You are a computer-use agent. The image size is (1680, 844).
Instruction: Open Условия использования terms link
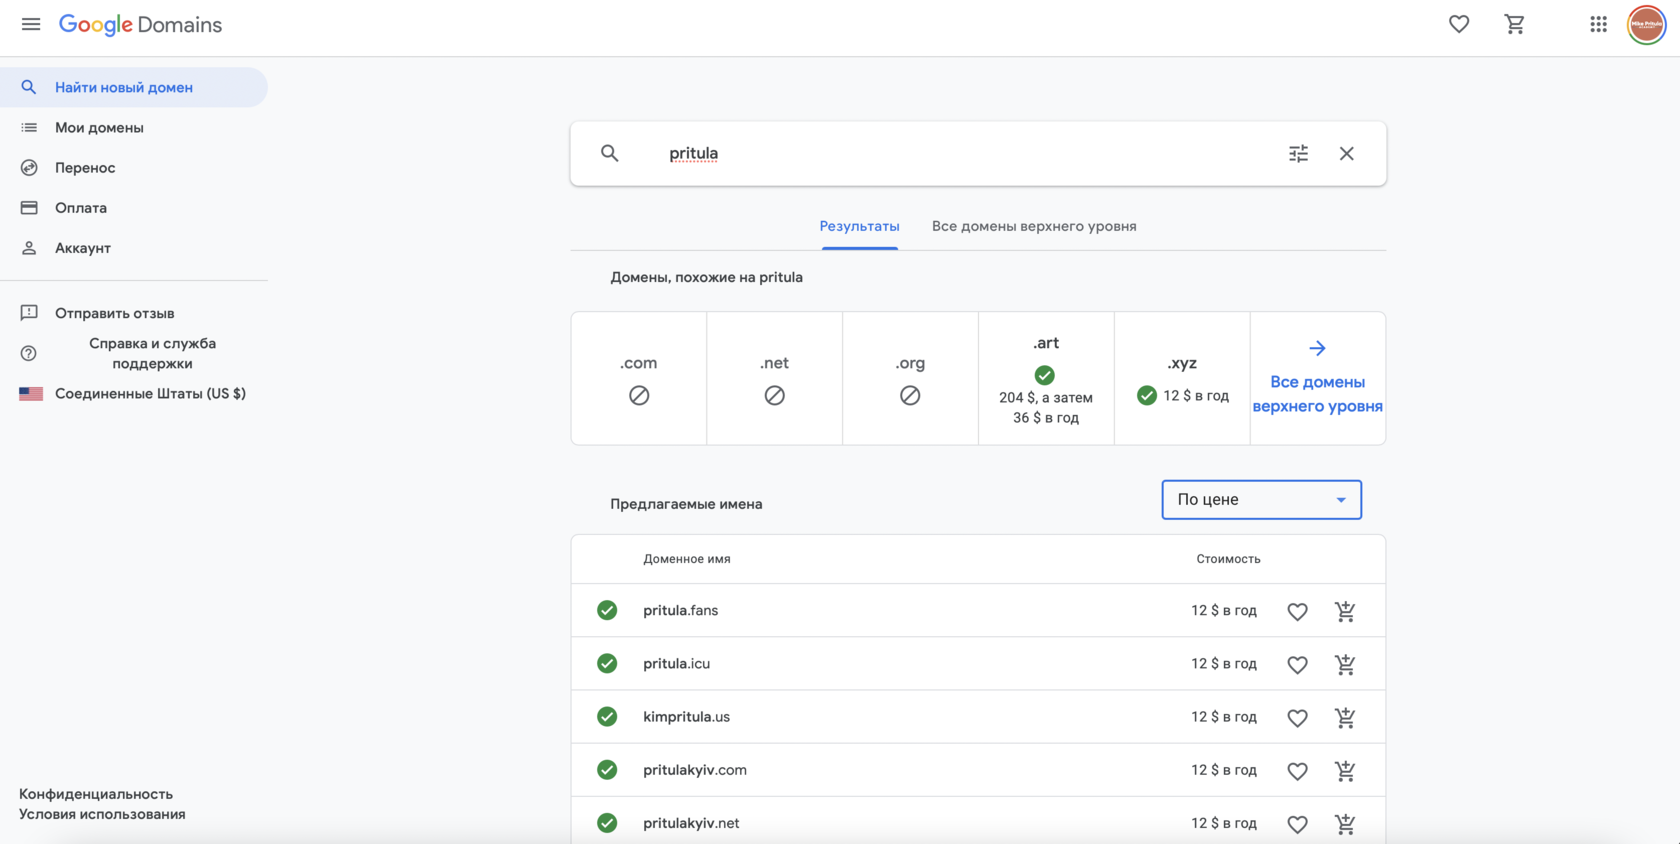pos(102,814)
